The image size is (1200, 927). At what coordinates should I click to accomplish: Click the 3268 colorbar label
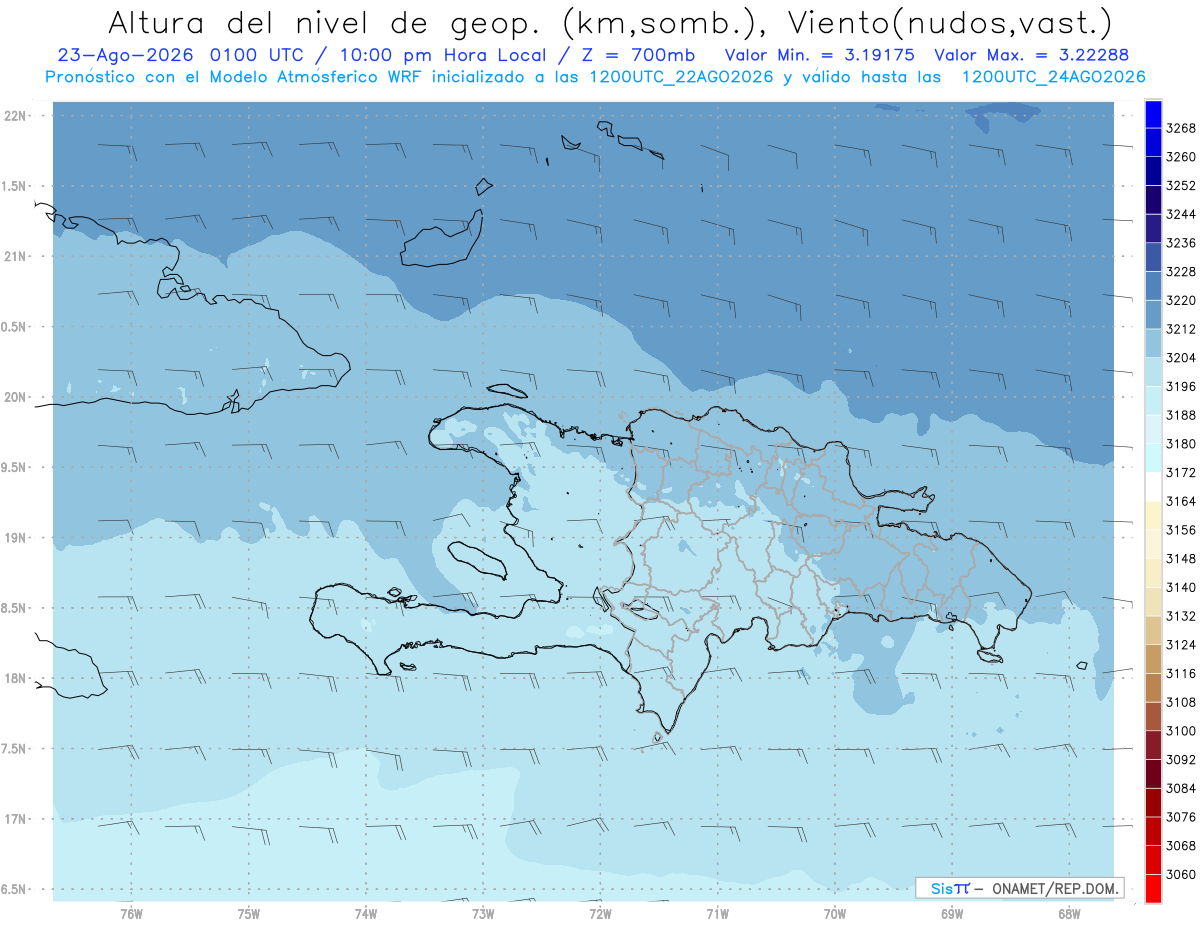pyautogui.click(x=1181, y=128)
